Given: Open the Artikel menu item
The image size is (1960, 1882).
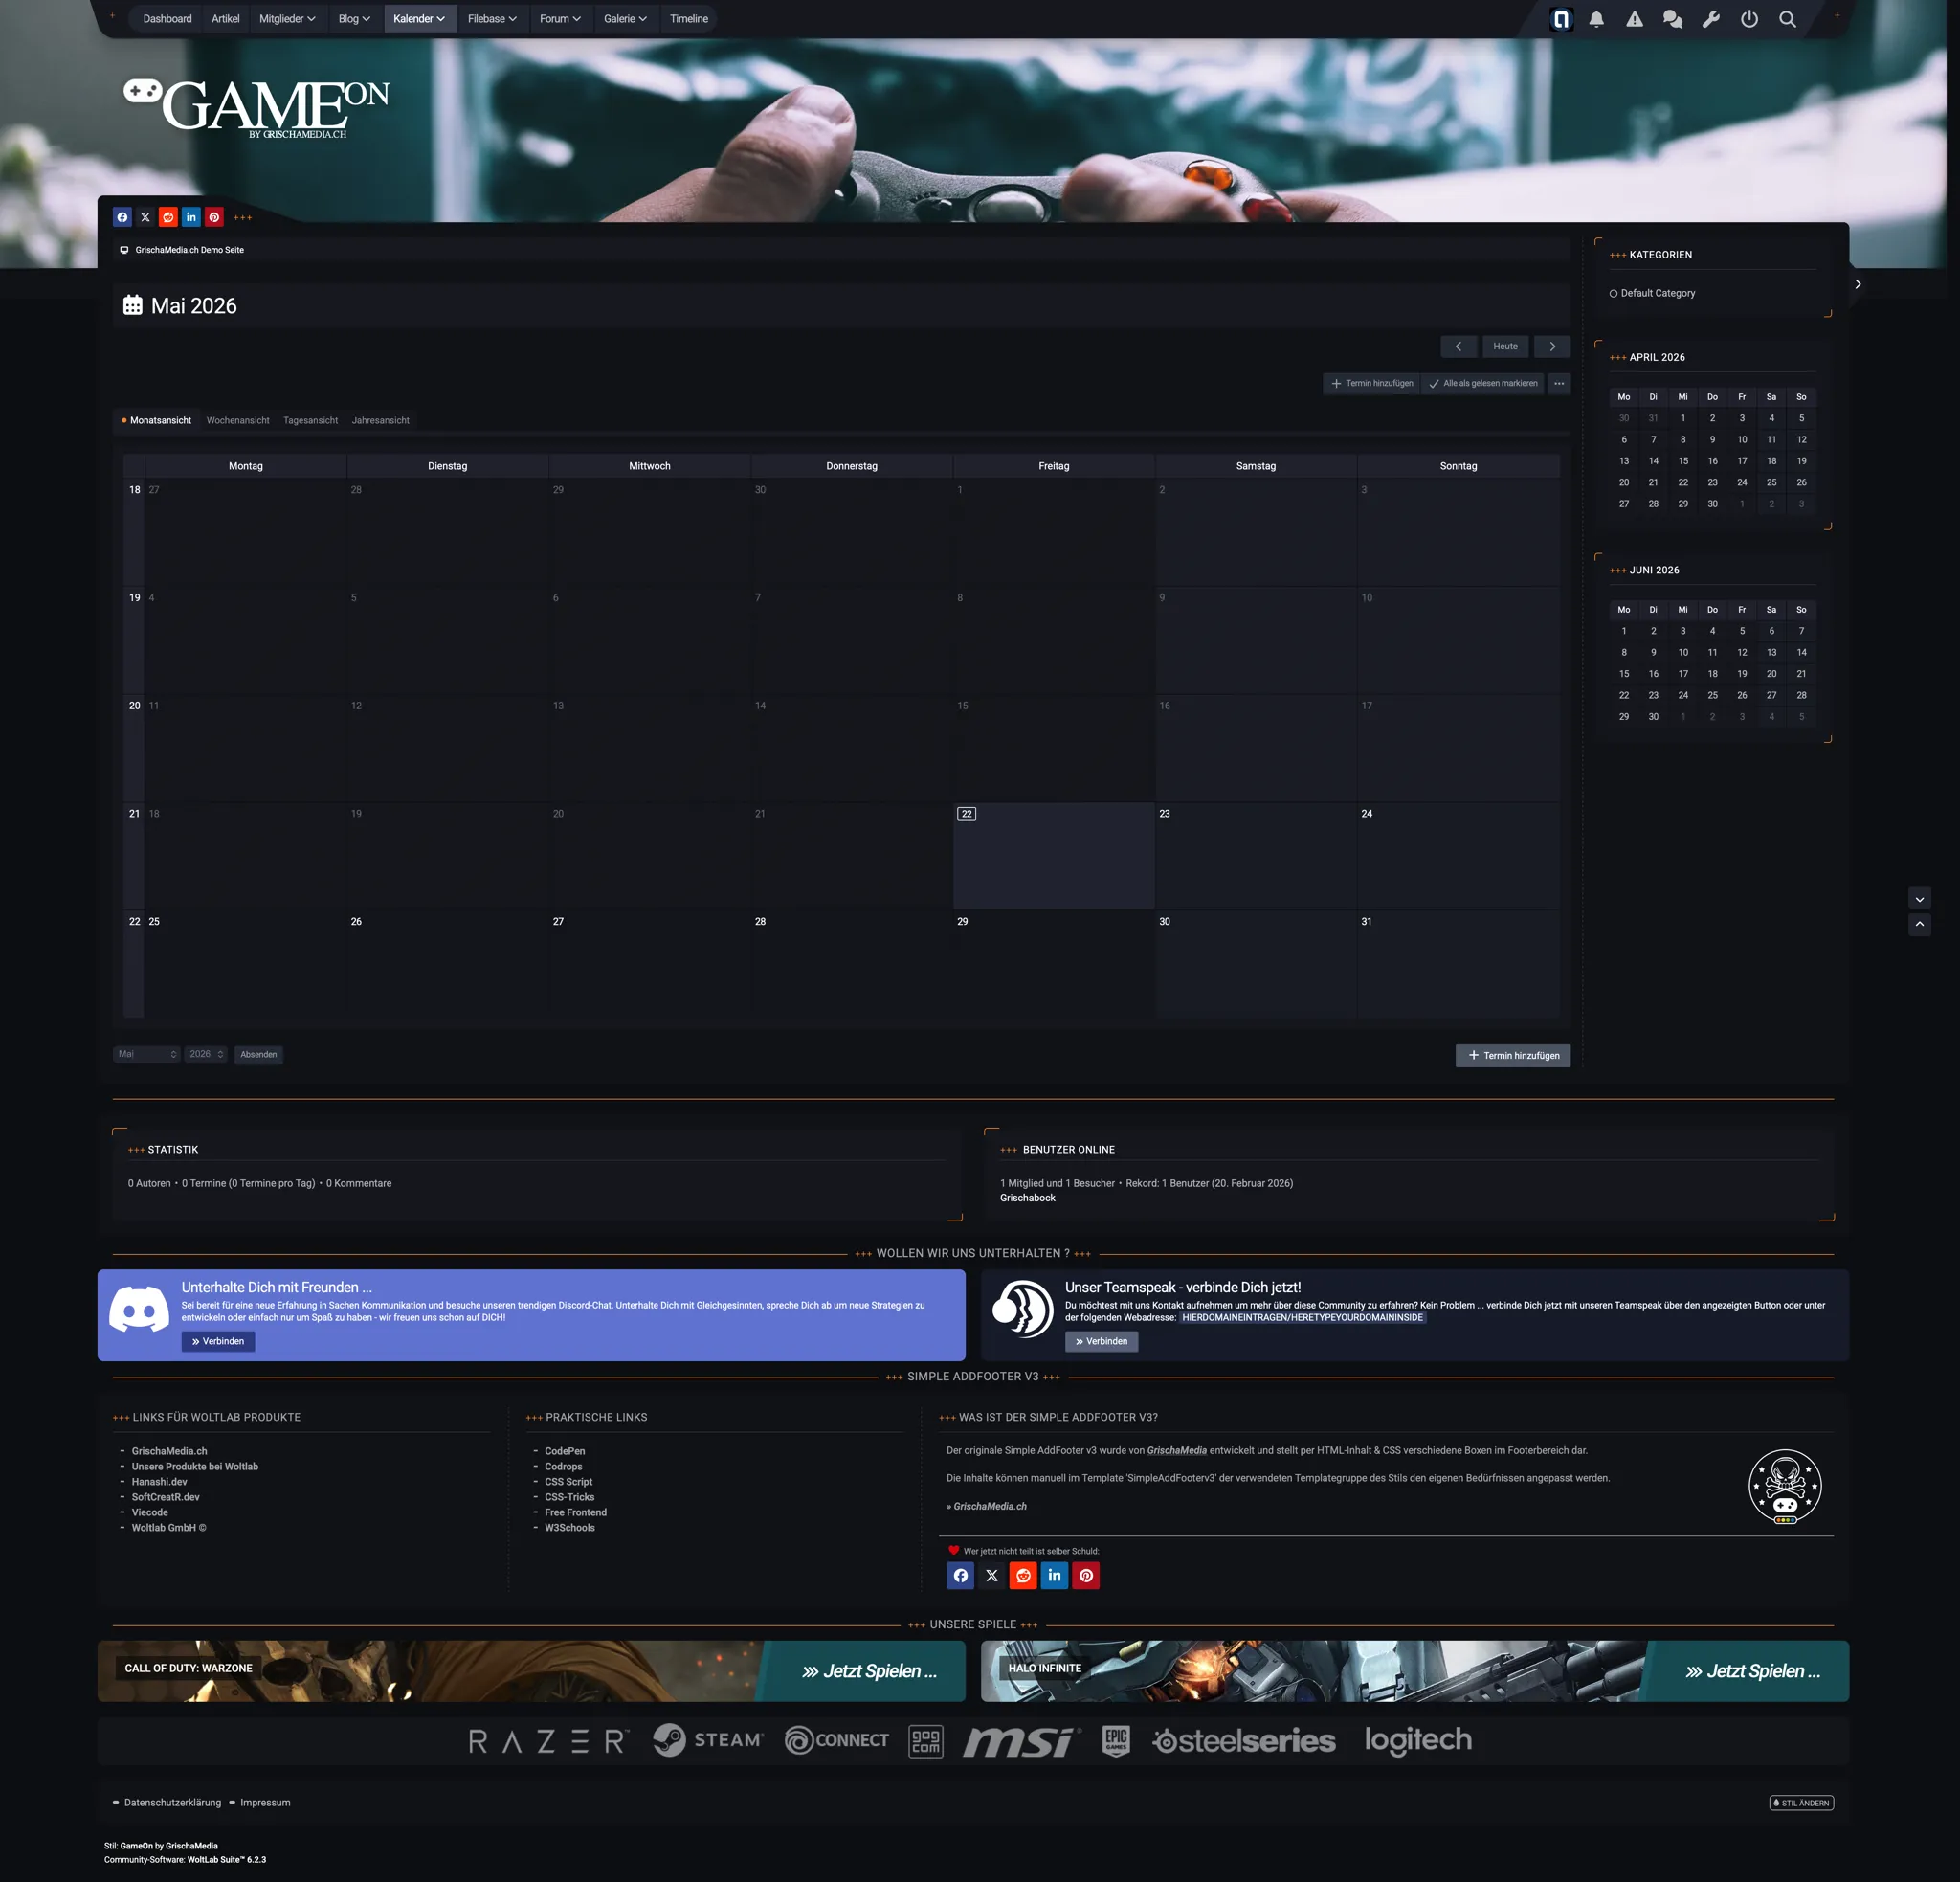Looking at the screenshot, I should pos(225,19).
